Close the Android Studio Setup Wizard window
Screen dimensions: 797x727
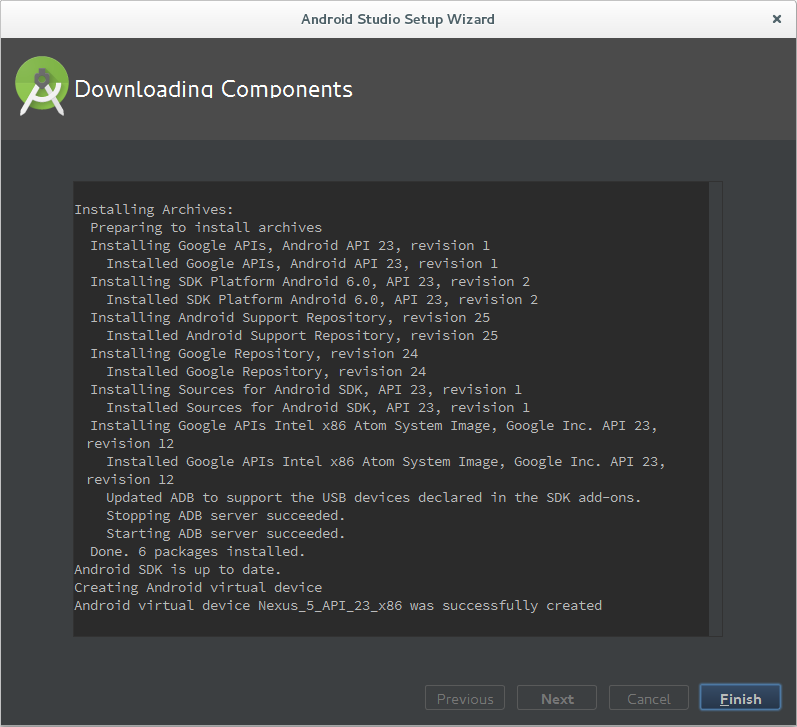777,19
